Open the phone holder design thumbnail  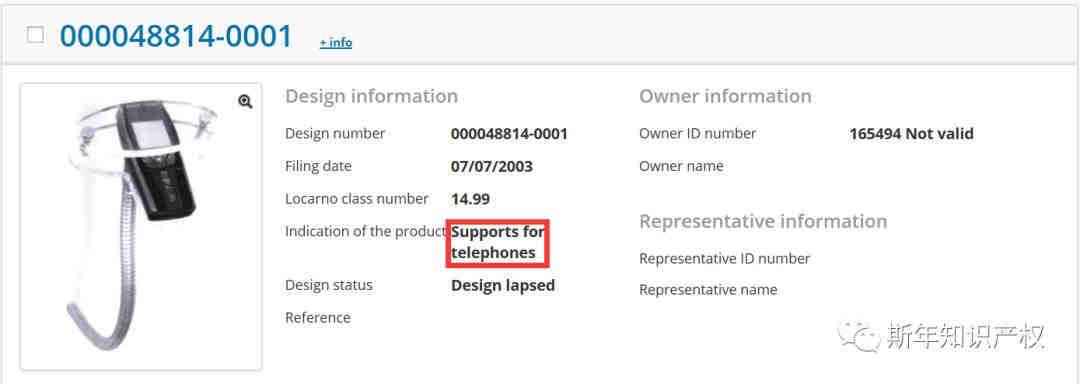[x=141, y=226]
